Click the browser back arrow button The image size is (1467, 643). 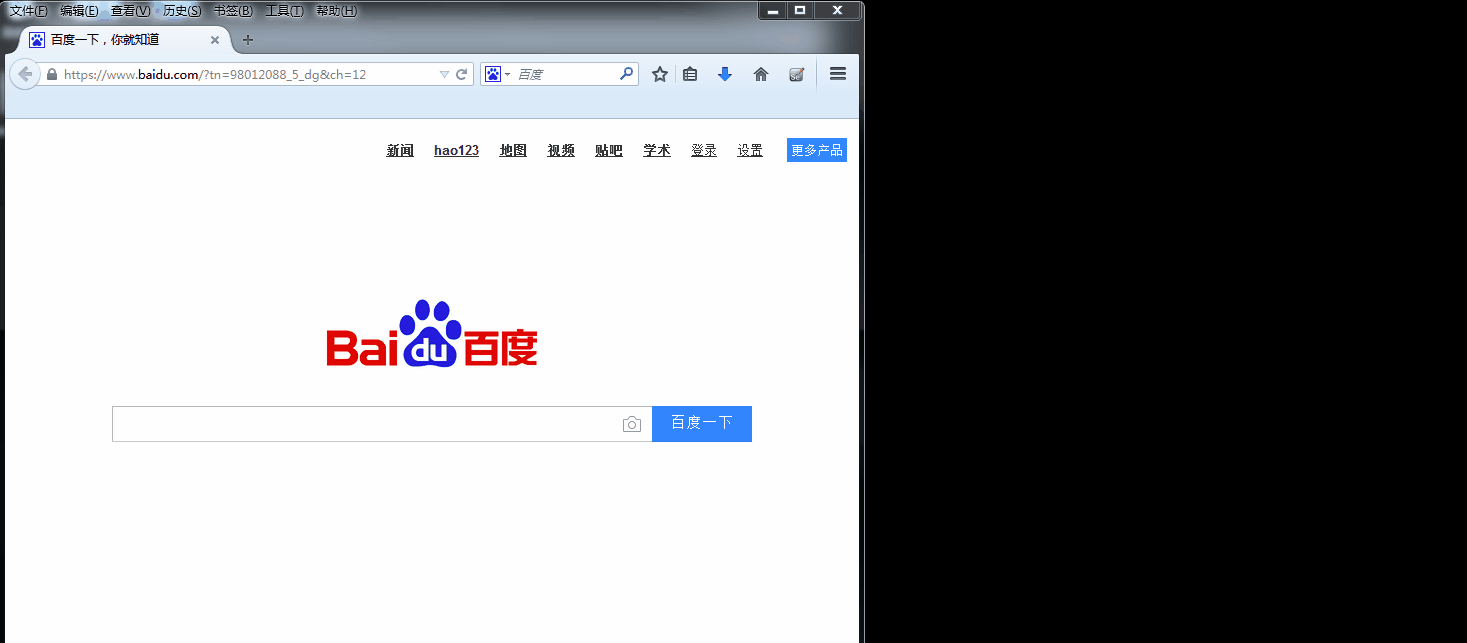tap(25, 74)
